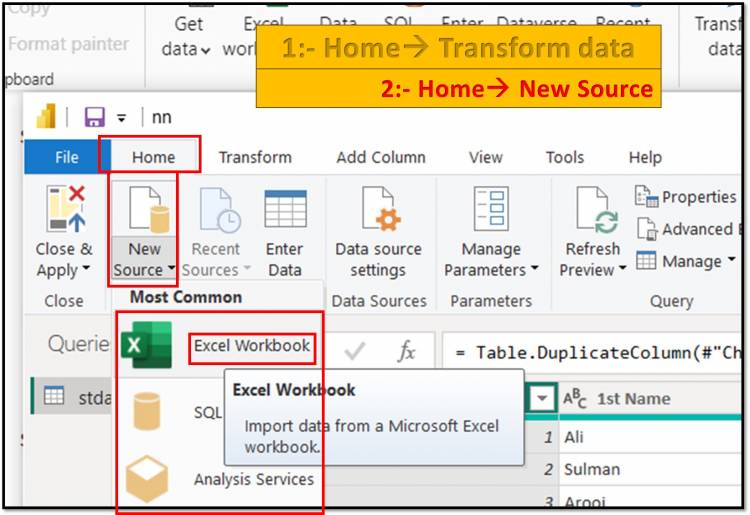Expand the Close & Apply dropdown arrow
Screen dimensions: 750x515
(86, 268)
